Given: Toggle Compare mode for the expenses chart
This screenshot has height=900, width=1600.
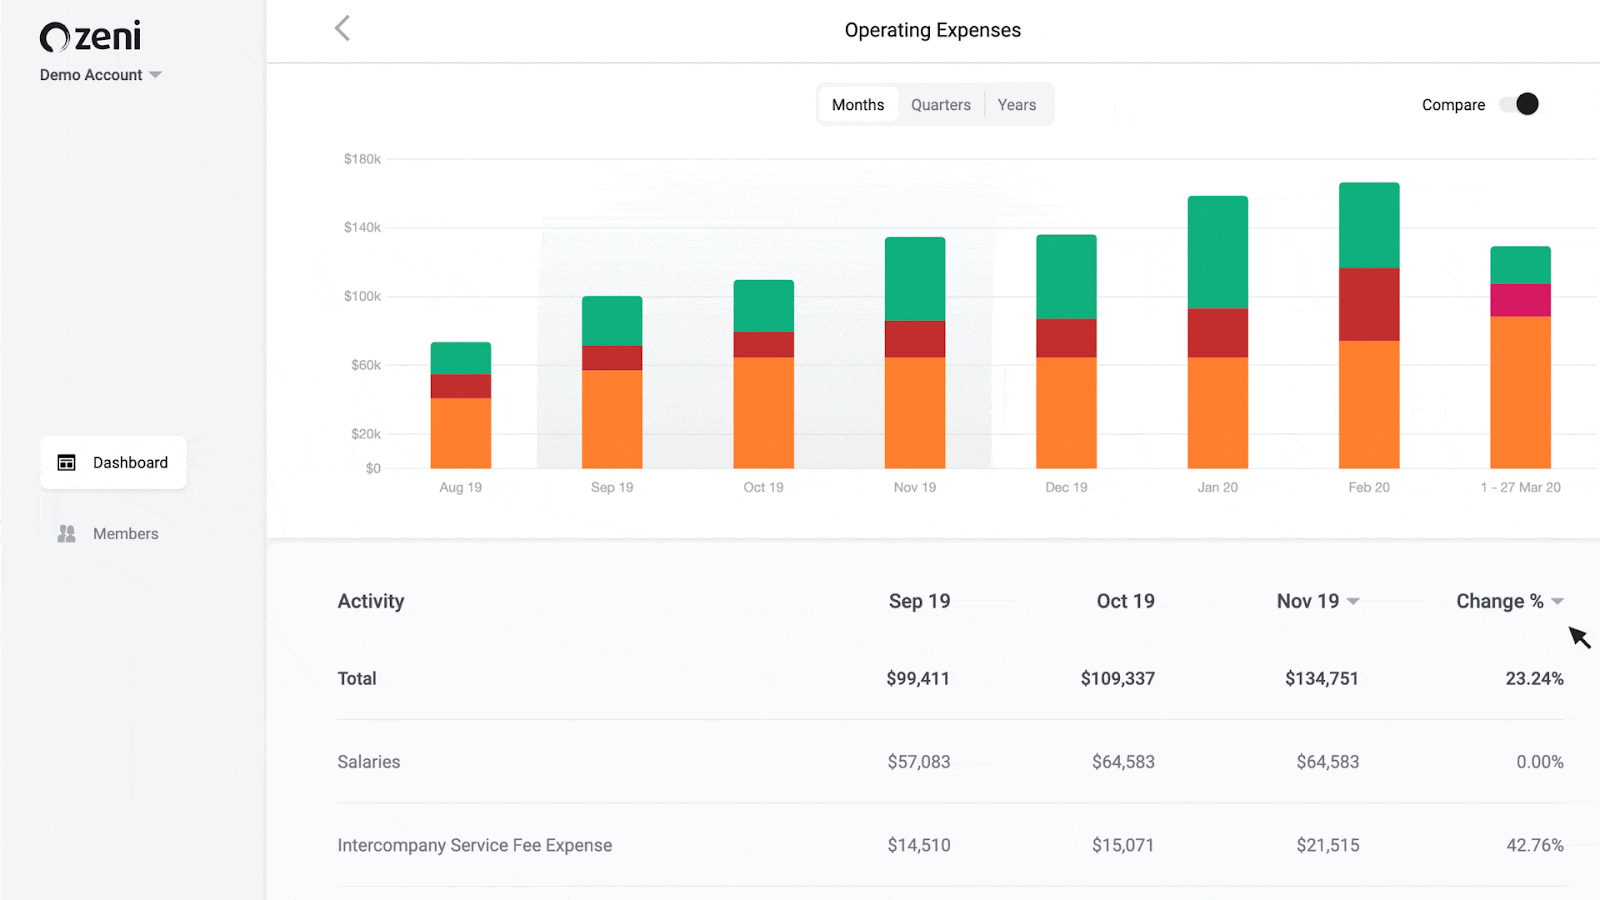Looking at the screenshot, I should pyautogui.click(x=1517, y=104).
